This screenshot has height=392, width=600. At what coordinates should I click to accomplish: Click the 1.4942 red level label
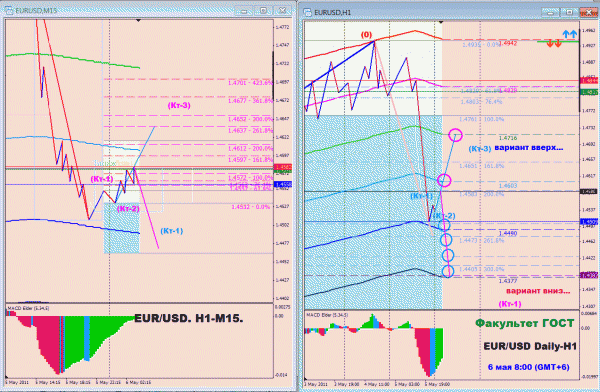point(508,44)
